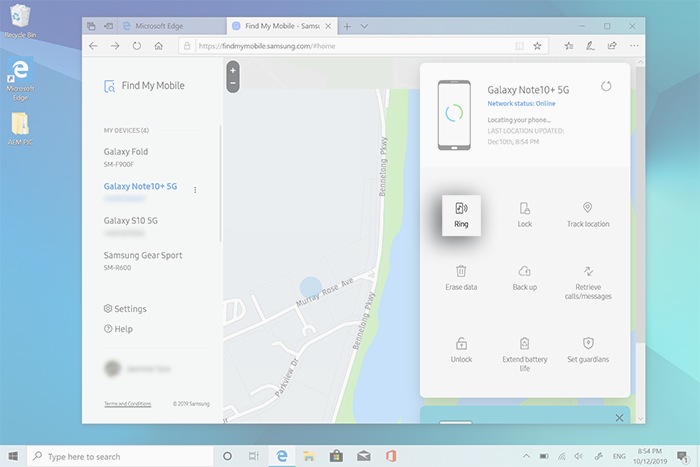Click the Ring action for Galaxy Note10+ 5G

point(461,215)
